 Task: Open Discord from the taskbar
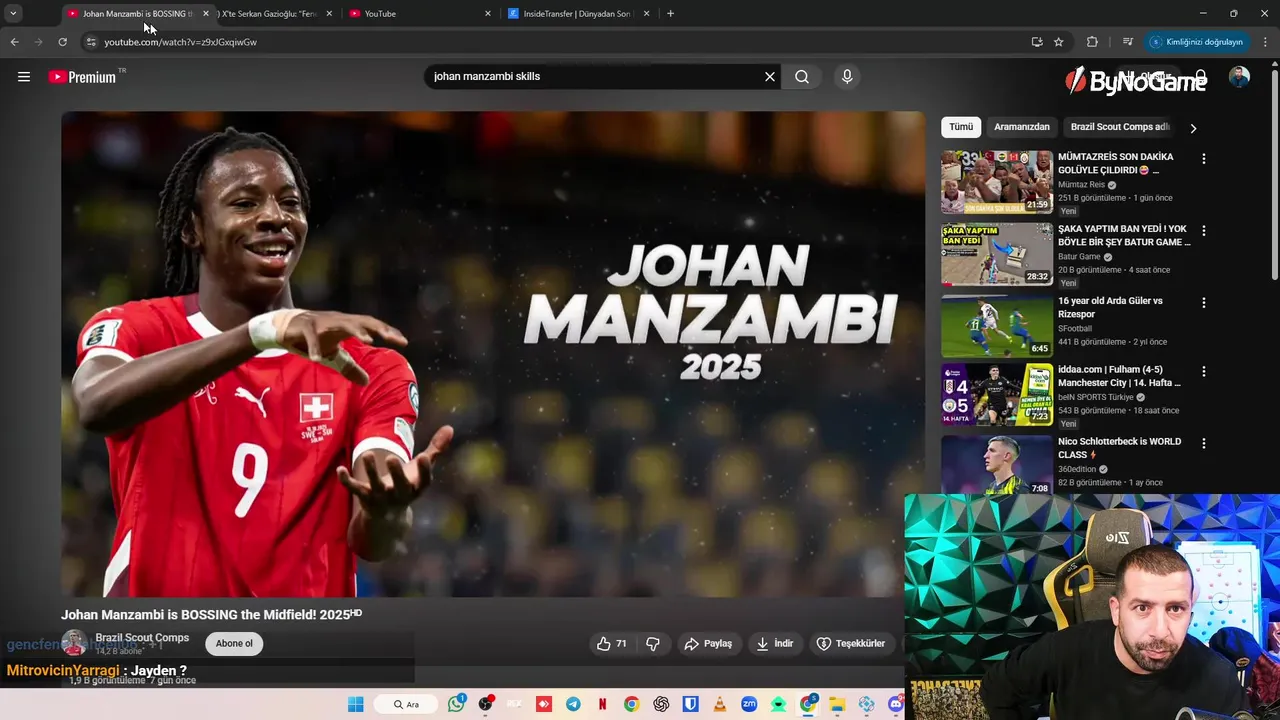(895, 704)
